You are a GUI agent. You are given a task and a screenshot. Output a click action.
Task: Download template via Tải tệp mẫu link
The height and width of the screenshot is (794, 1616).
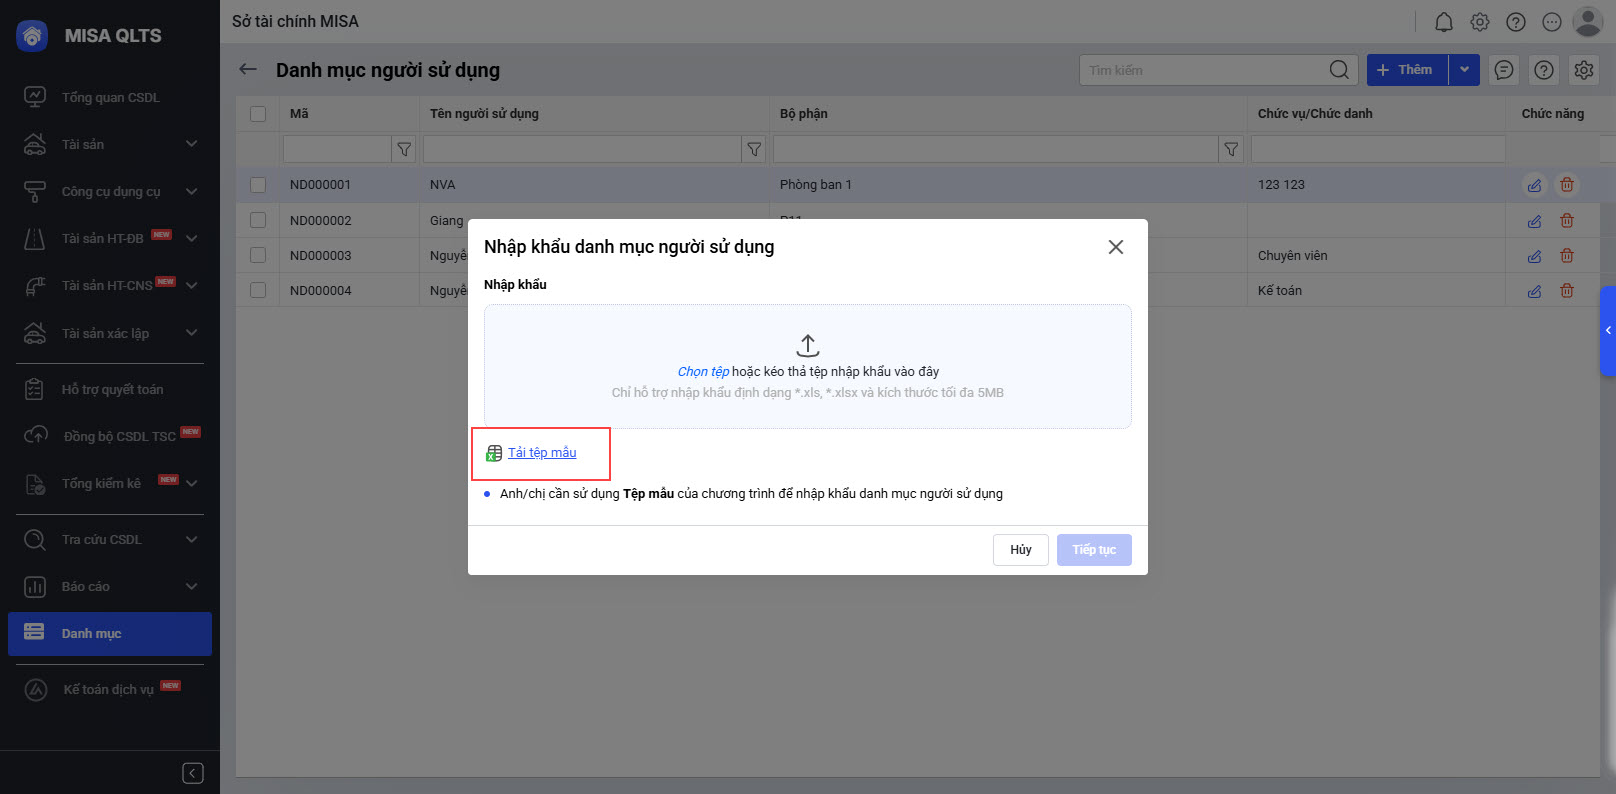[x=542, y=453]
